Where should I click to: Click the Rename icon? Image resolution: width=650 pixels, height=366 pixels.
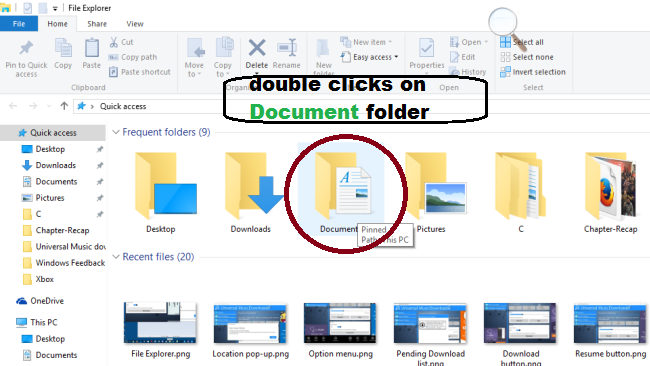(287, 48)
